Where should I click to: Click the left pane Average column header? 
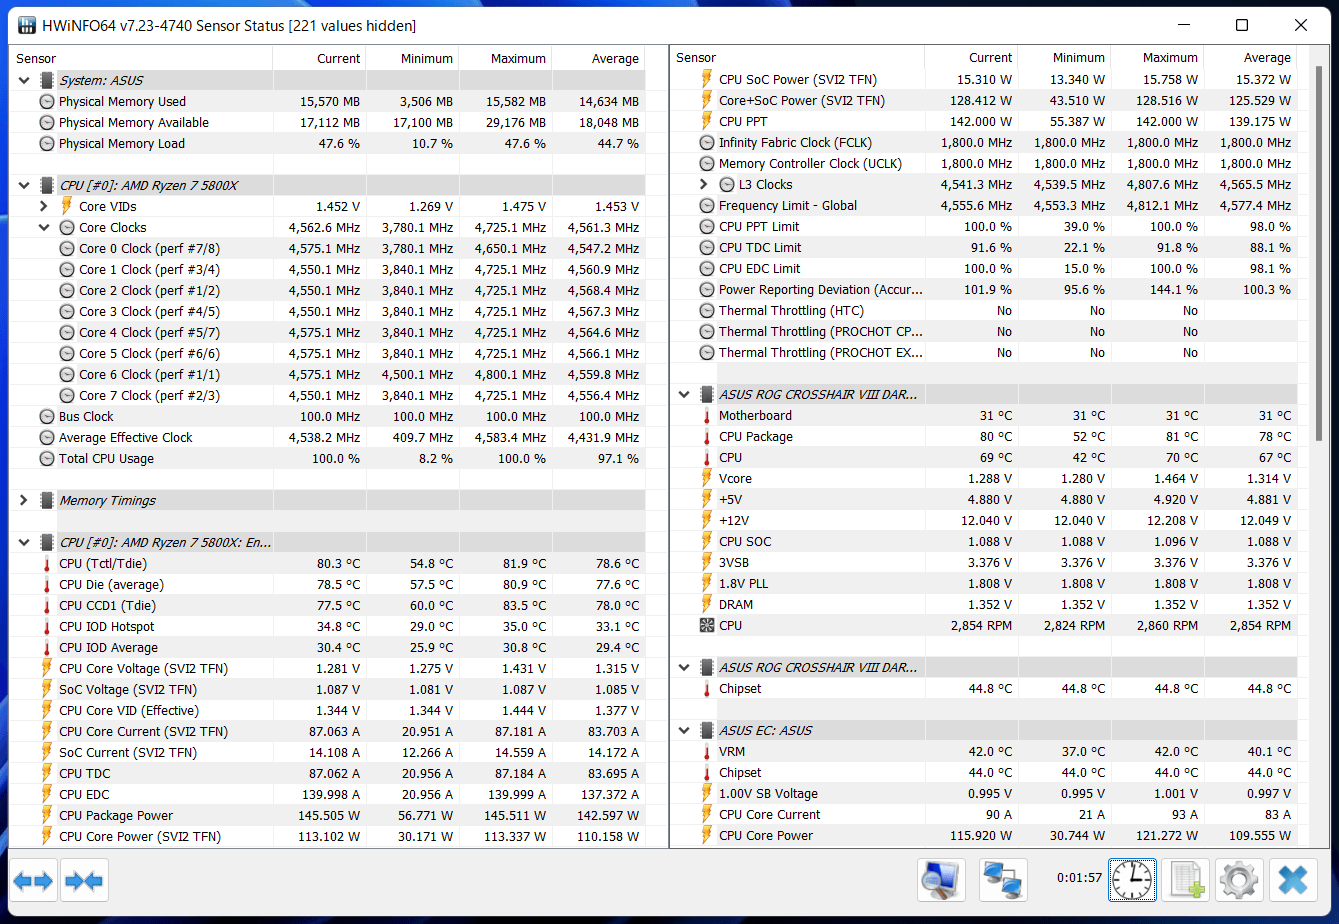[x=598, y=58]
